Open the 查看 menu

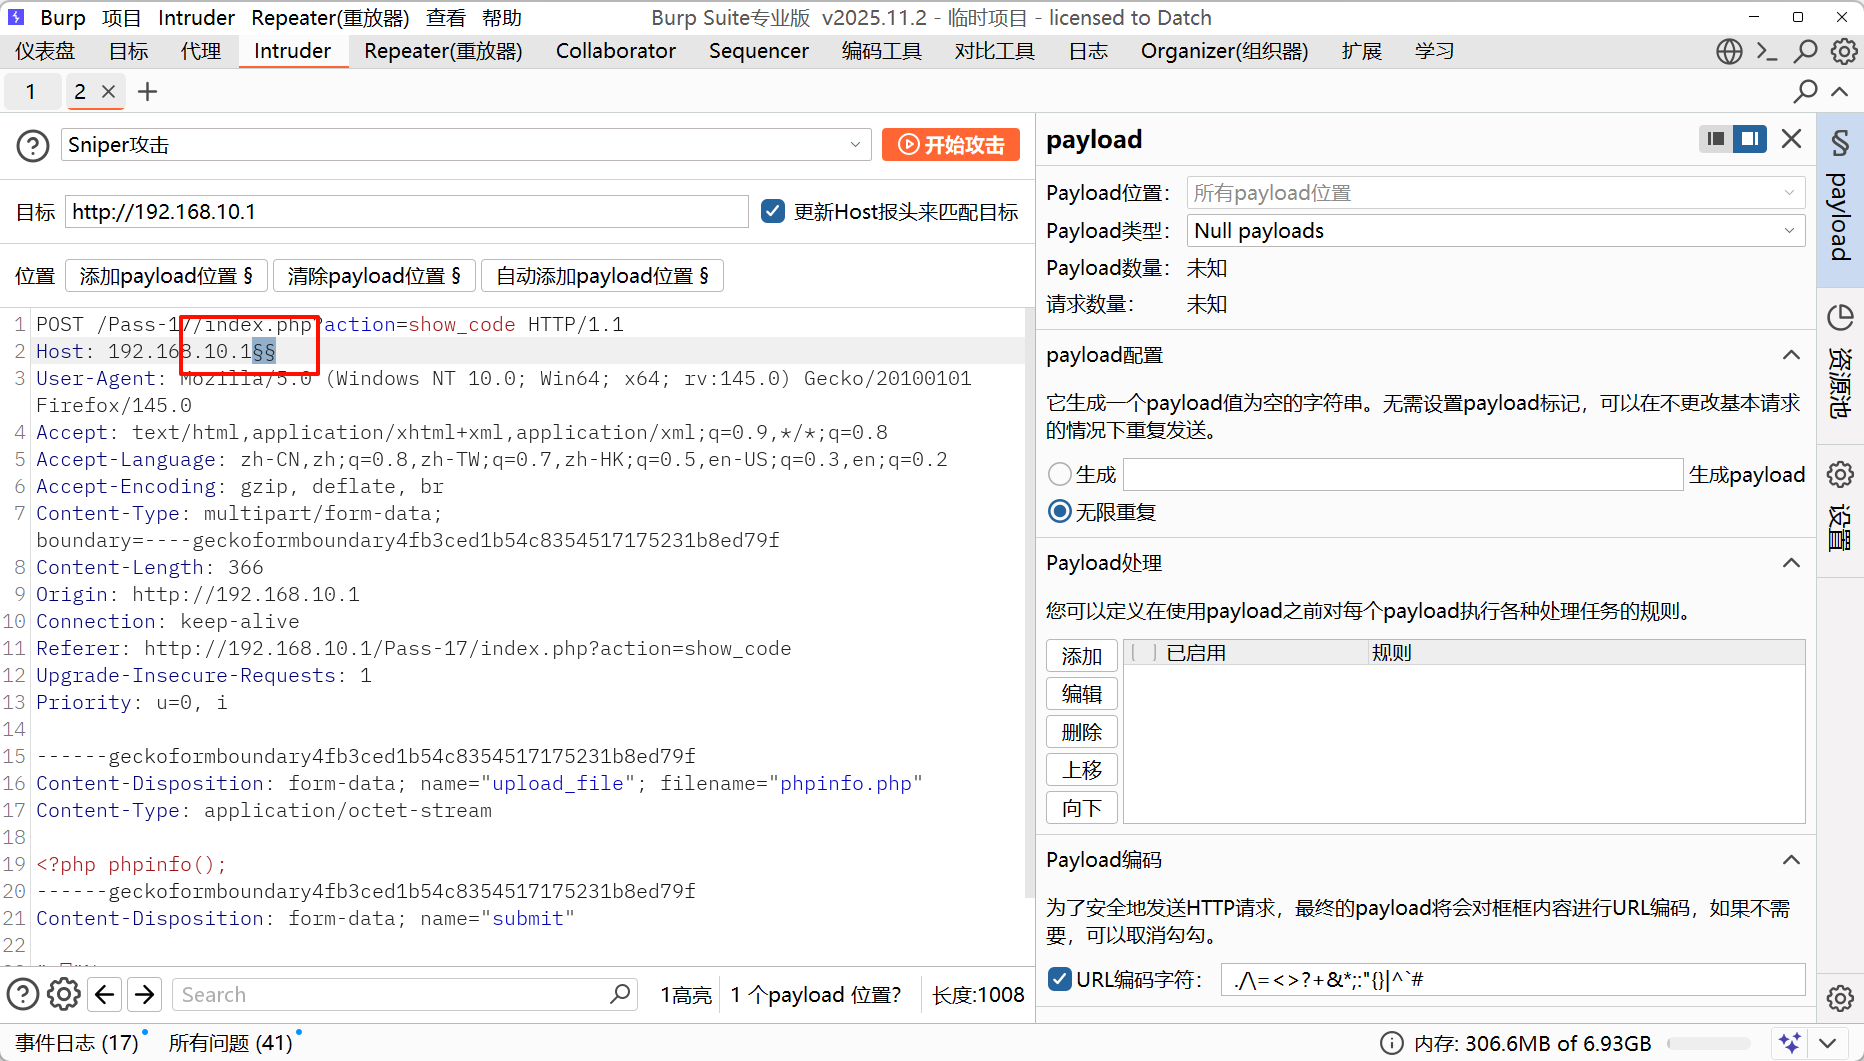[446, 18]
